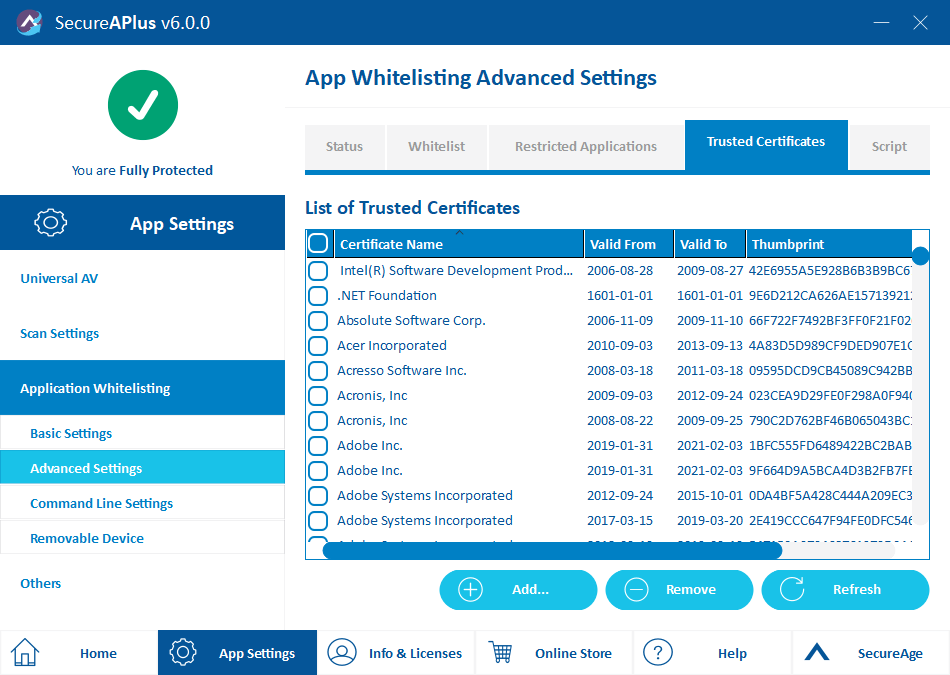This screenshot has height=675, width=950.
Task: Check the Acronis, Inc 2009-09-03 checkbox
Action: (x=318, y=396)
